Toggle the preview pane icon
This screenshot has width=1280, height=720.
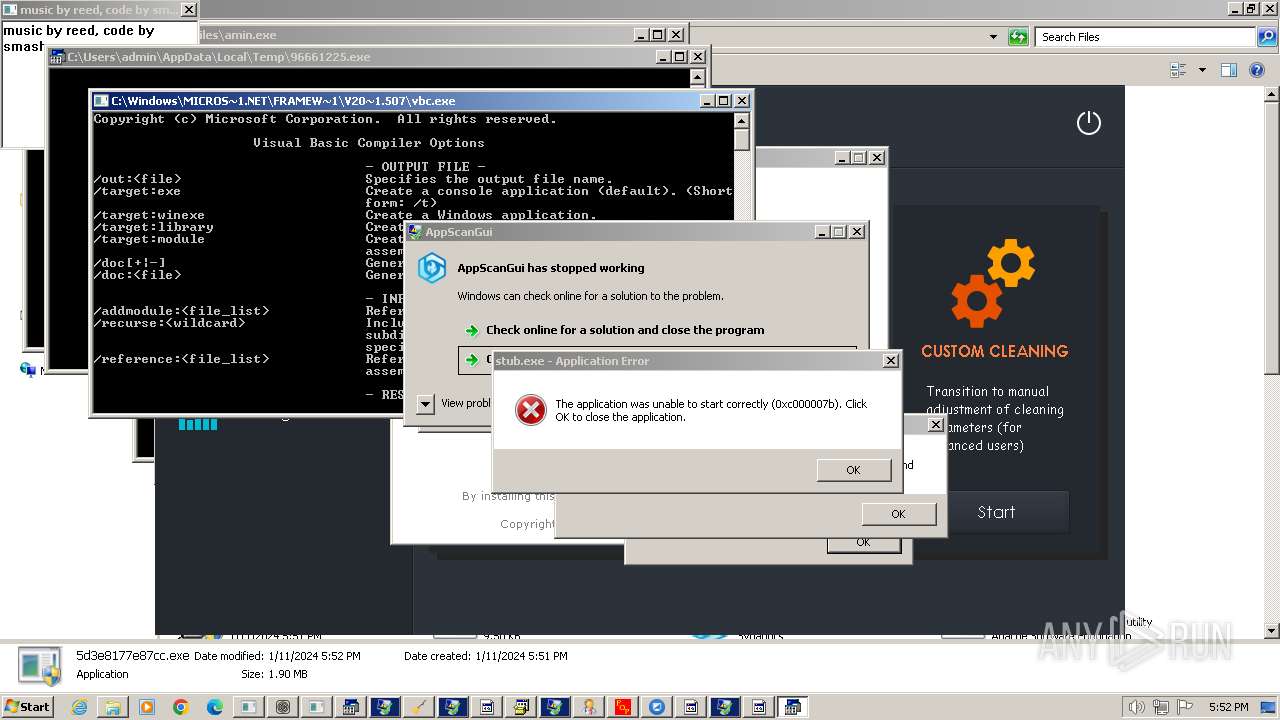point(1229,70)
